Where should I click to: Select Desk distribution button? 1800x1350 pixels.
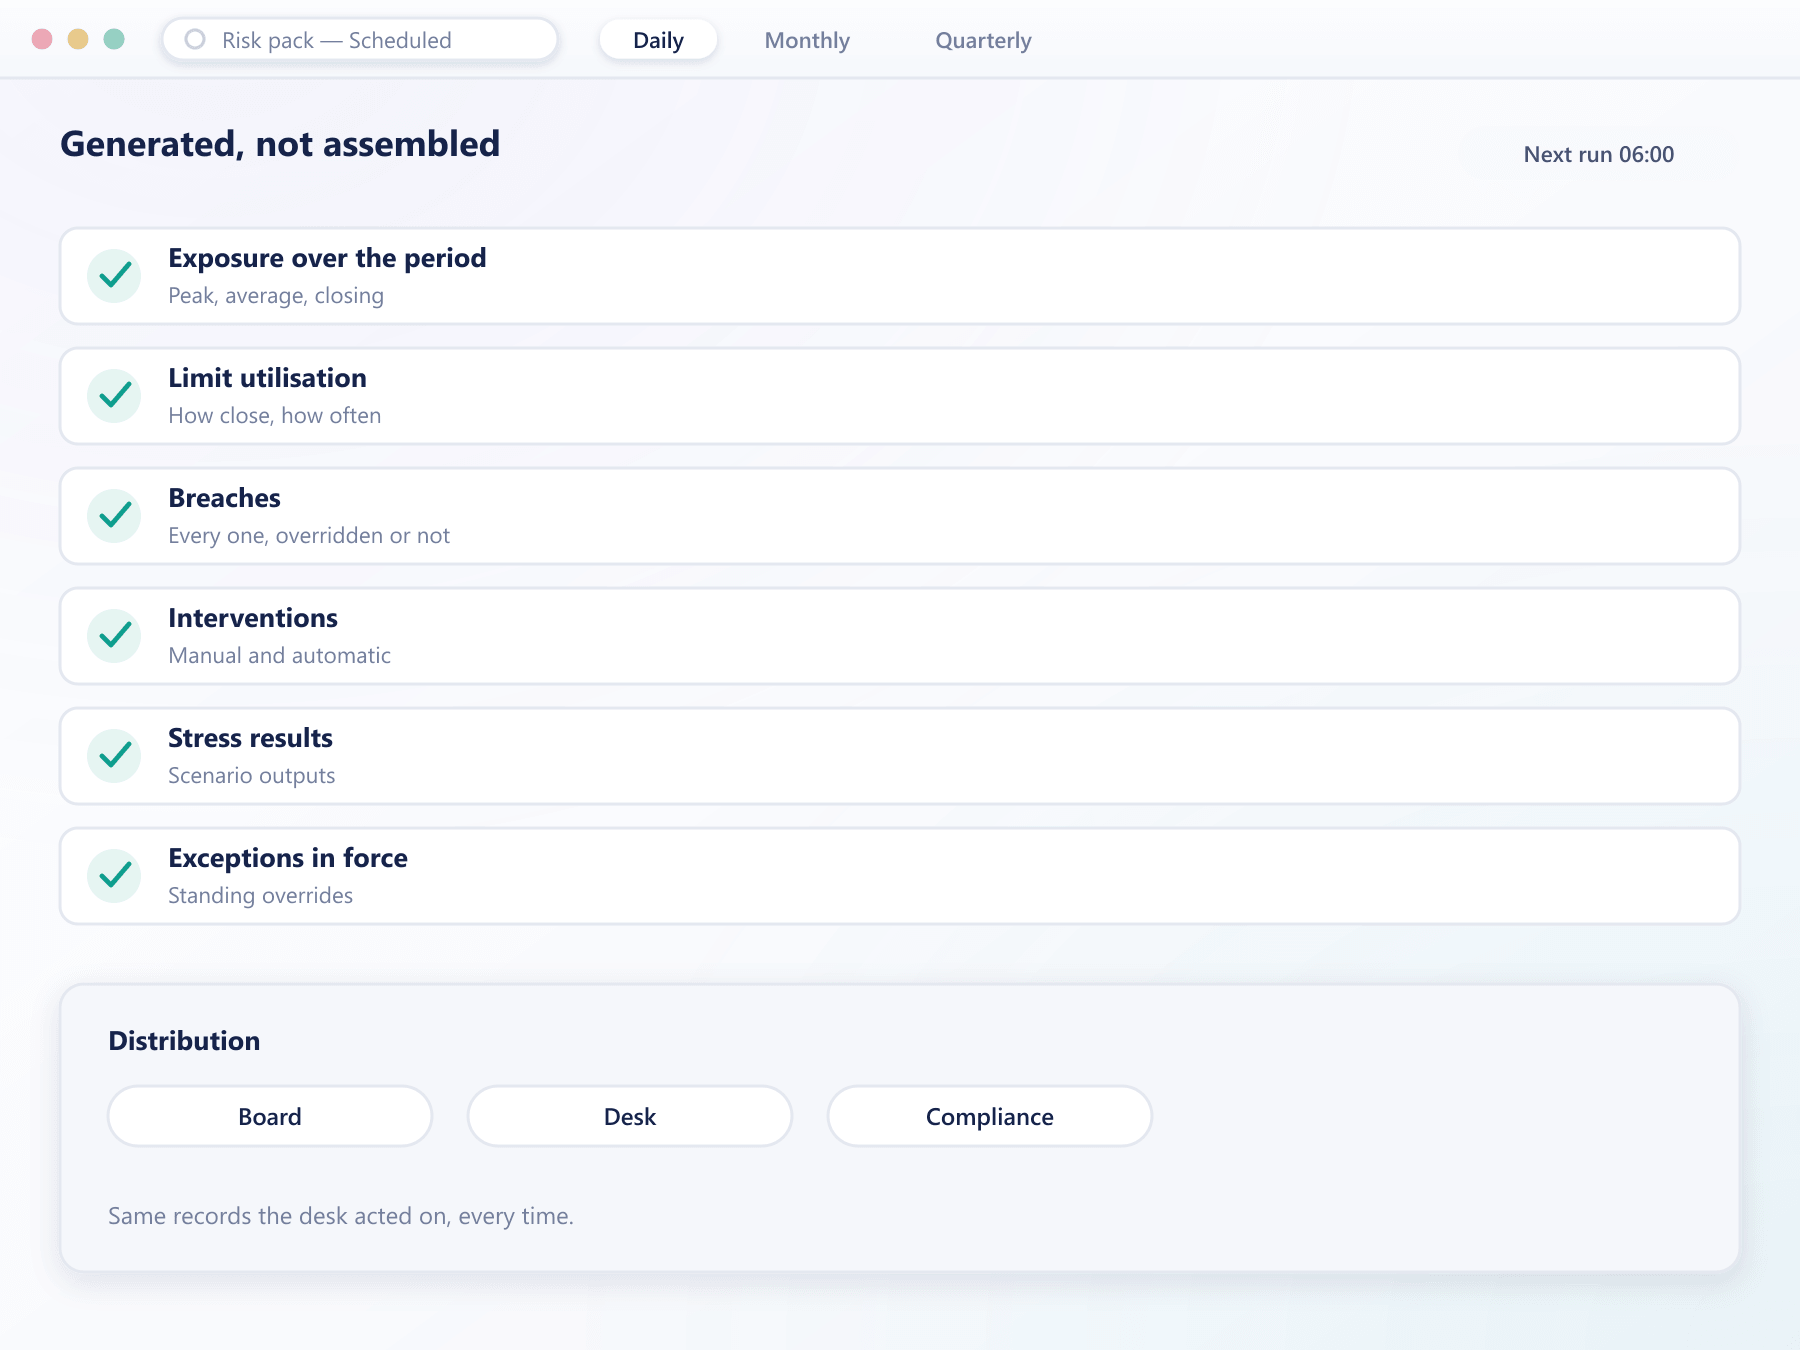[x=630, y=1116]
